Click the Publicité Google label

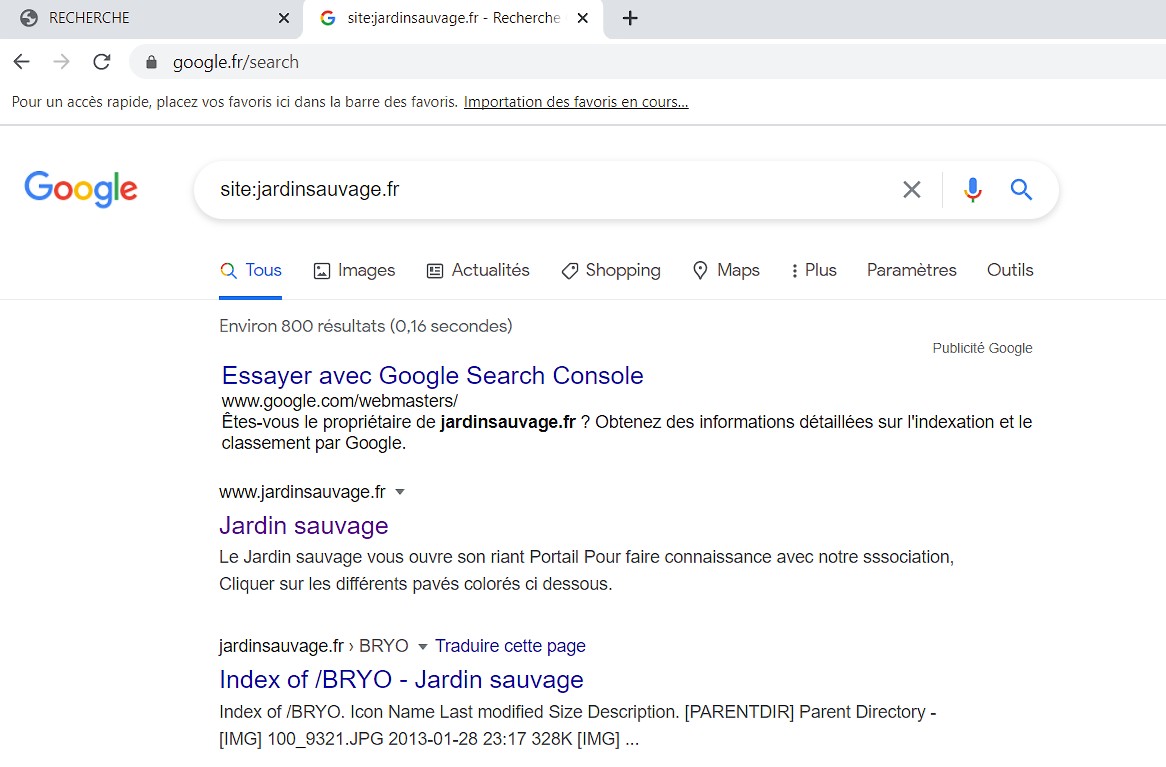(x=982, y=348)
